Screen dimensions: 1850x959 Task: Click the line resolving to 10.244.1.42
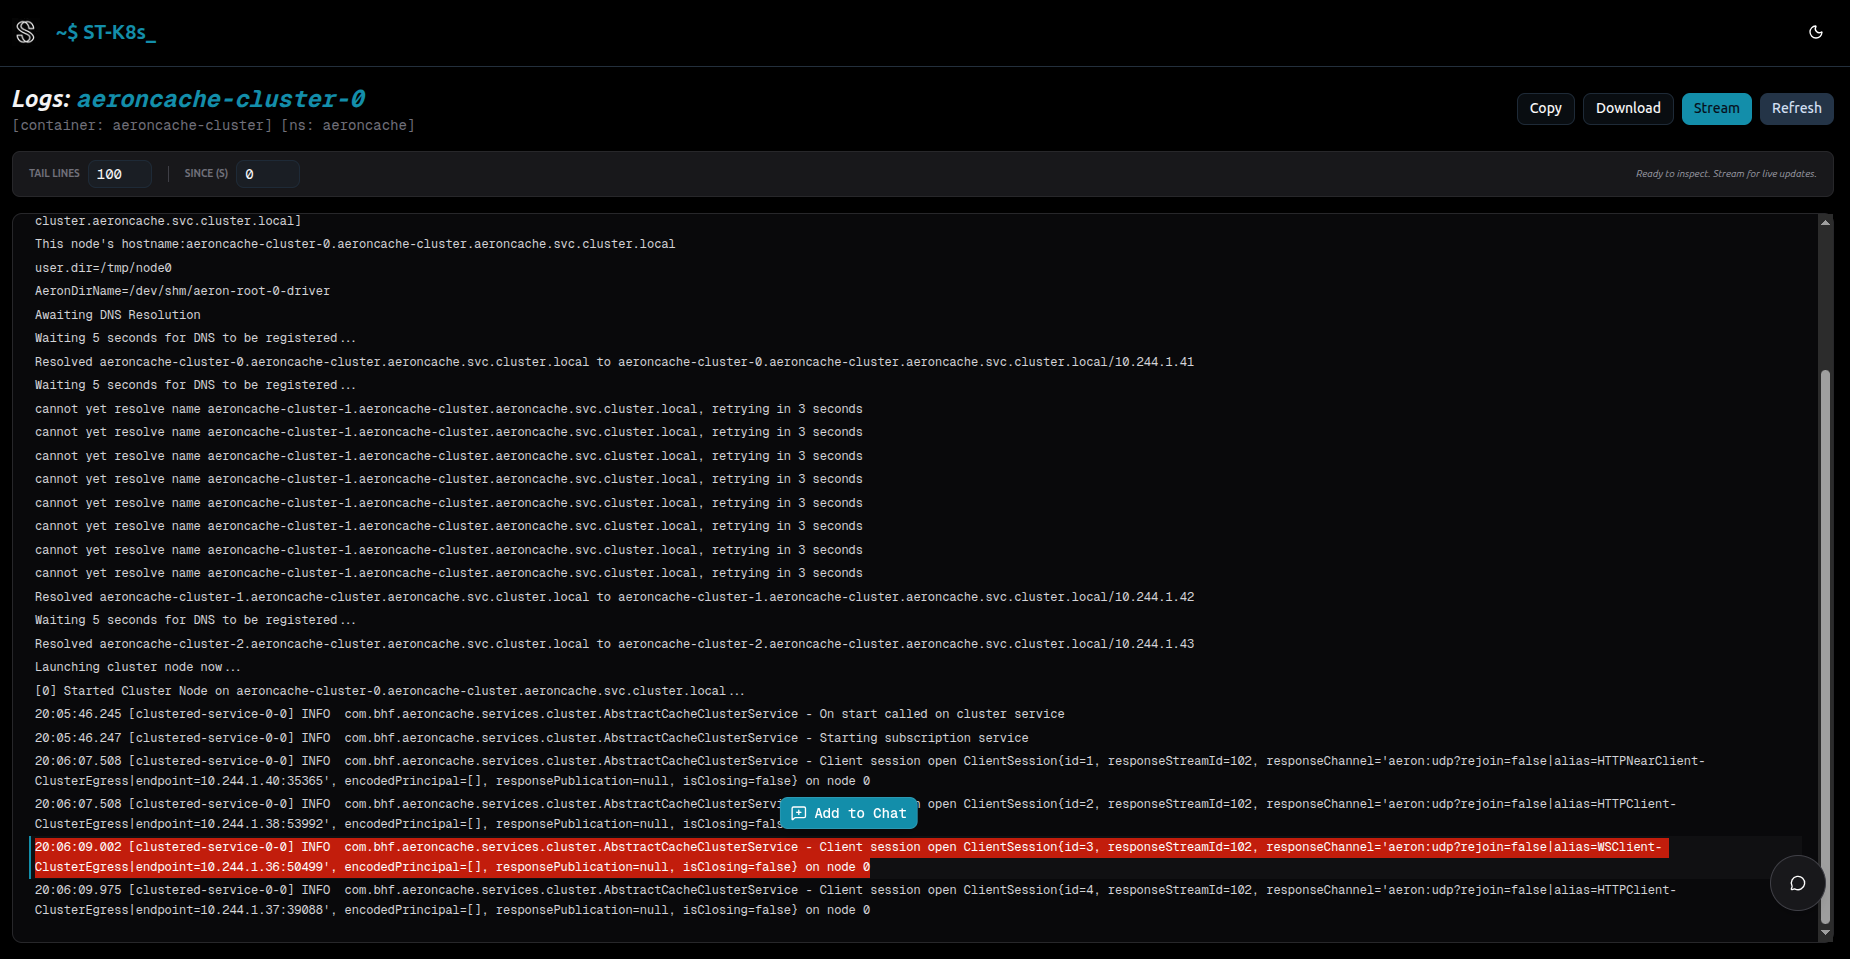614,597
